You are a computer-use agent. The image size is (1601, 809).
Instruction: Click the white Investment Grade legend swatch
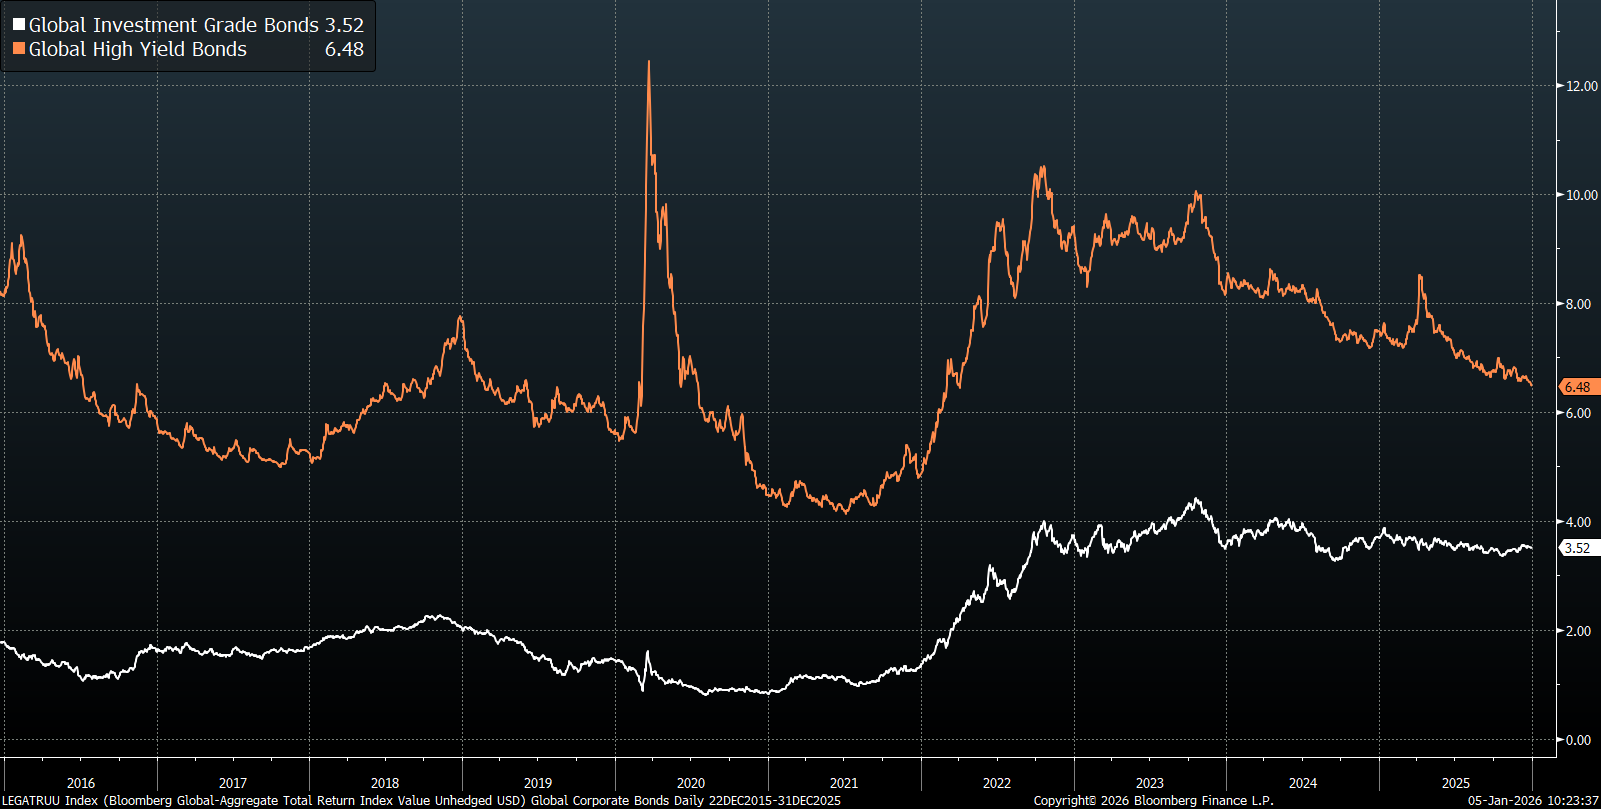[x=19, y=25]
